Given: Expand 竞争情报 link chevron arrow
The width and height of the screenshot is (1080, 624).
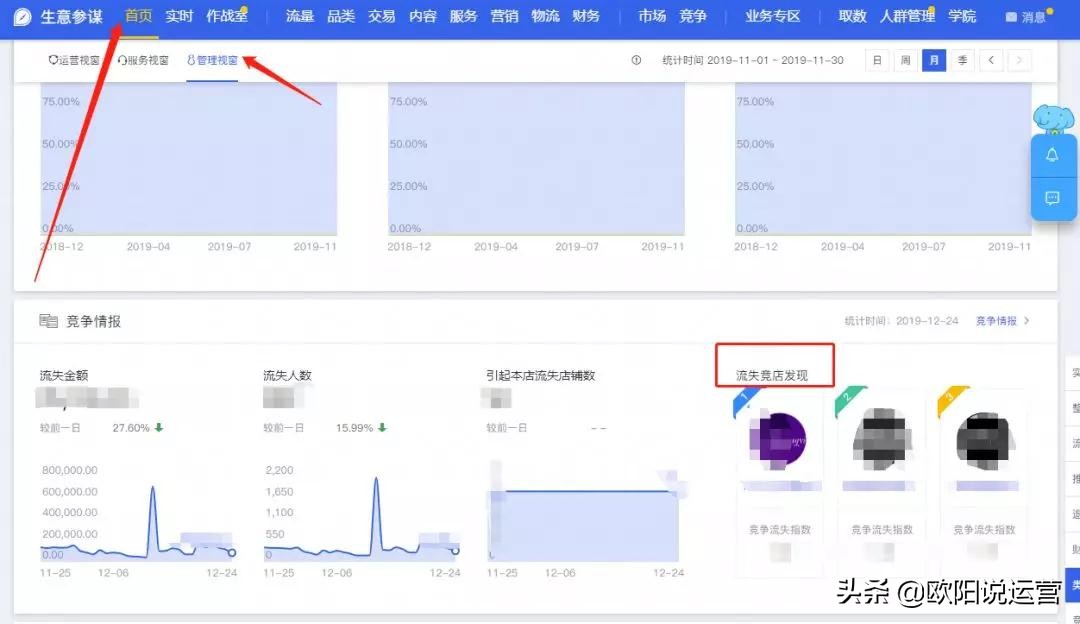Looking at the screenshot, I should tap(1026, 321).
